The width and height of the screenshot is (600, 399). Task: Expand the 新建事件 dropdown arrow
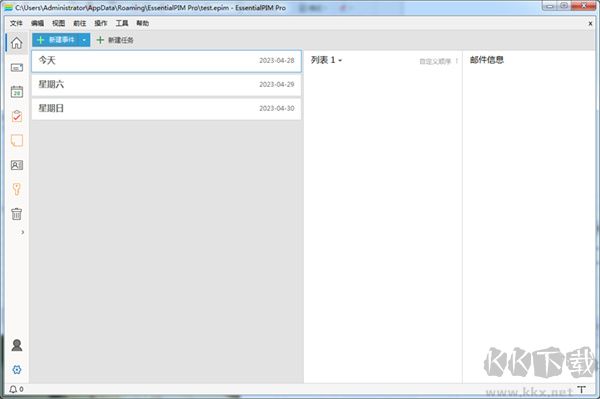[85, 40]
